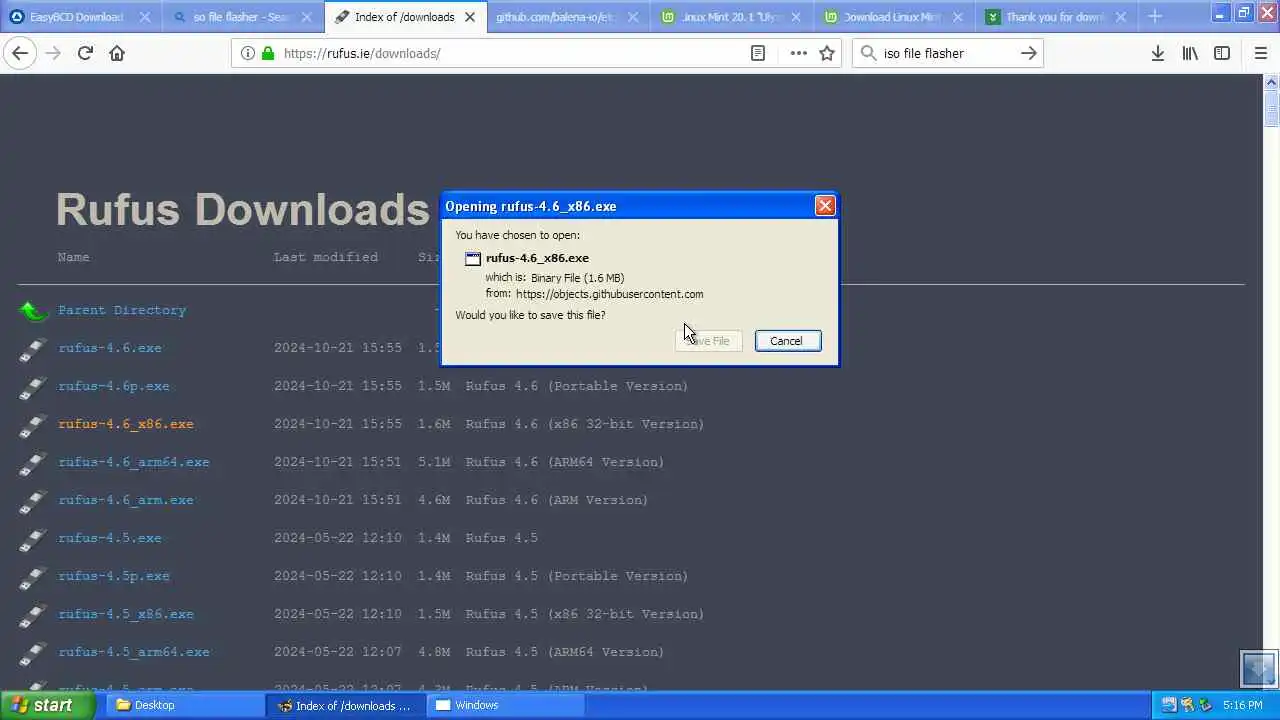The width and height of the screenshot is (1280, 720).
Task: Click the 5:16 PM system clock
Action: click(1243, 705)
